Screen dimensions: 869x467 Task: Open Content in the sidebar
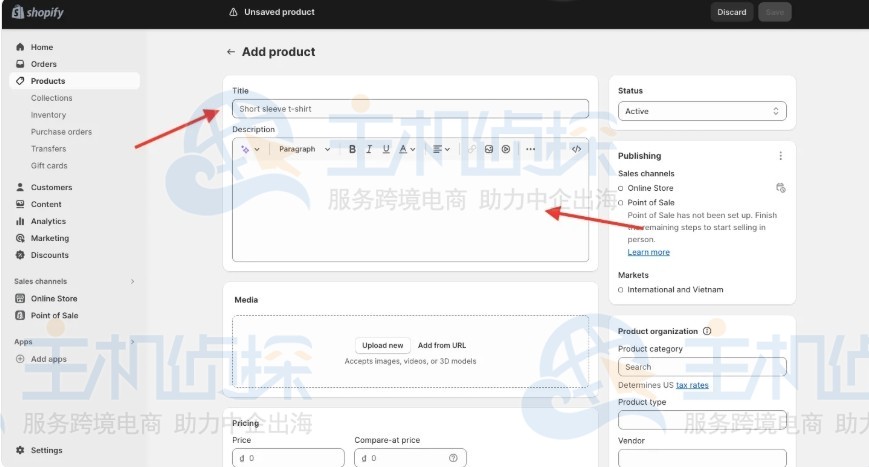pos(46,204)
